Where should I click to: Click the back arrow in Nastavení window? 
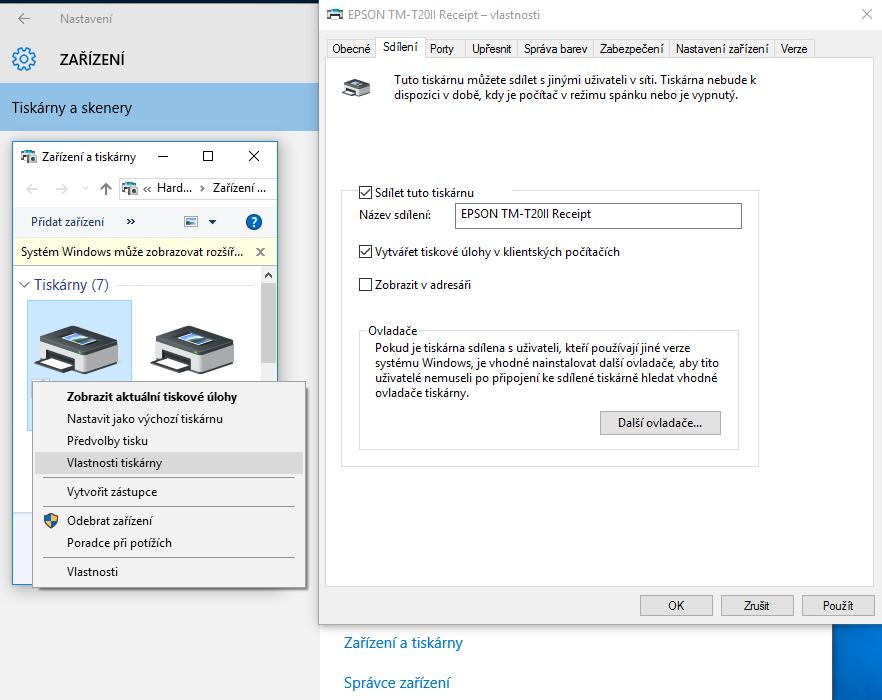pyautogui.click(x=24, y=19)
